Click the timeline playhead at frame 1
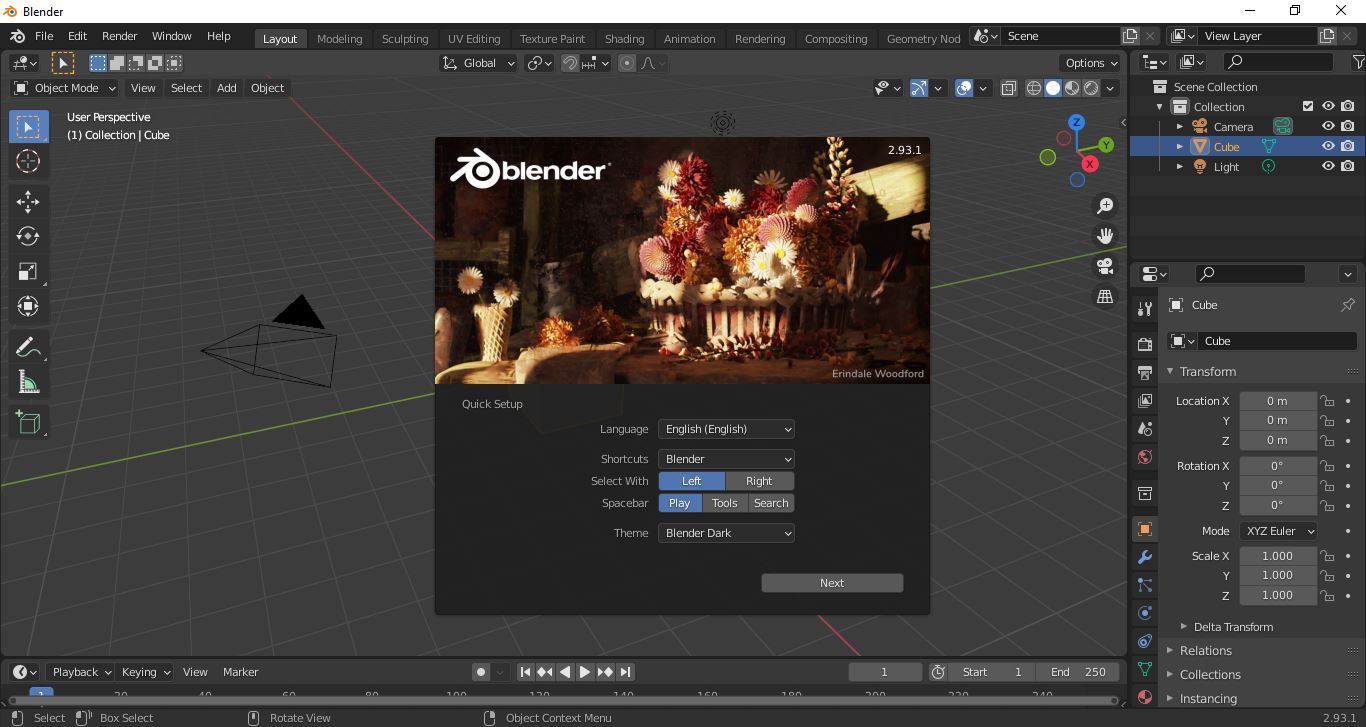 click(41, 694)
